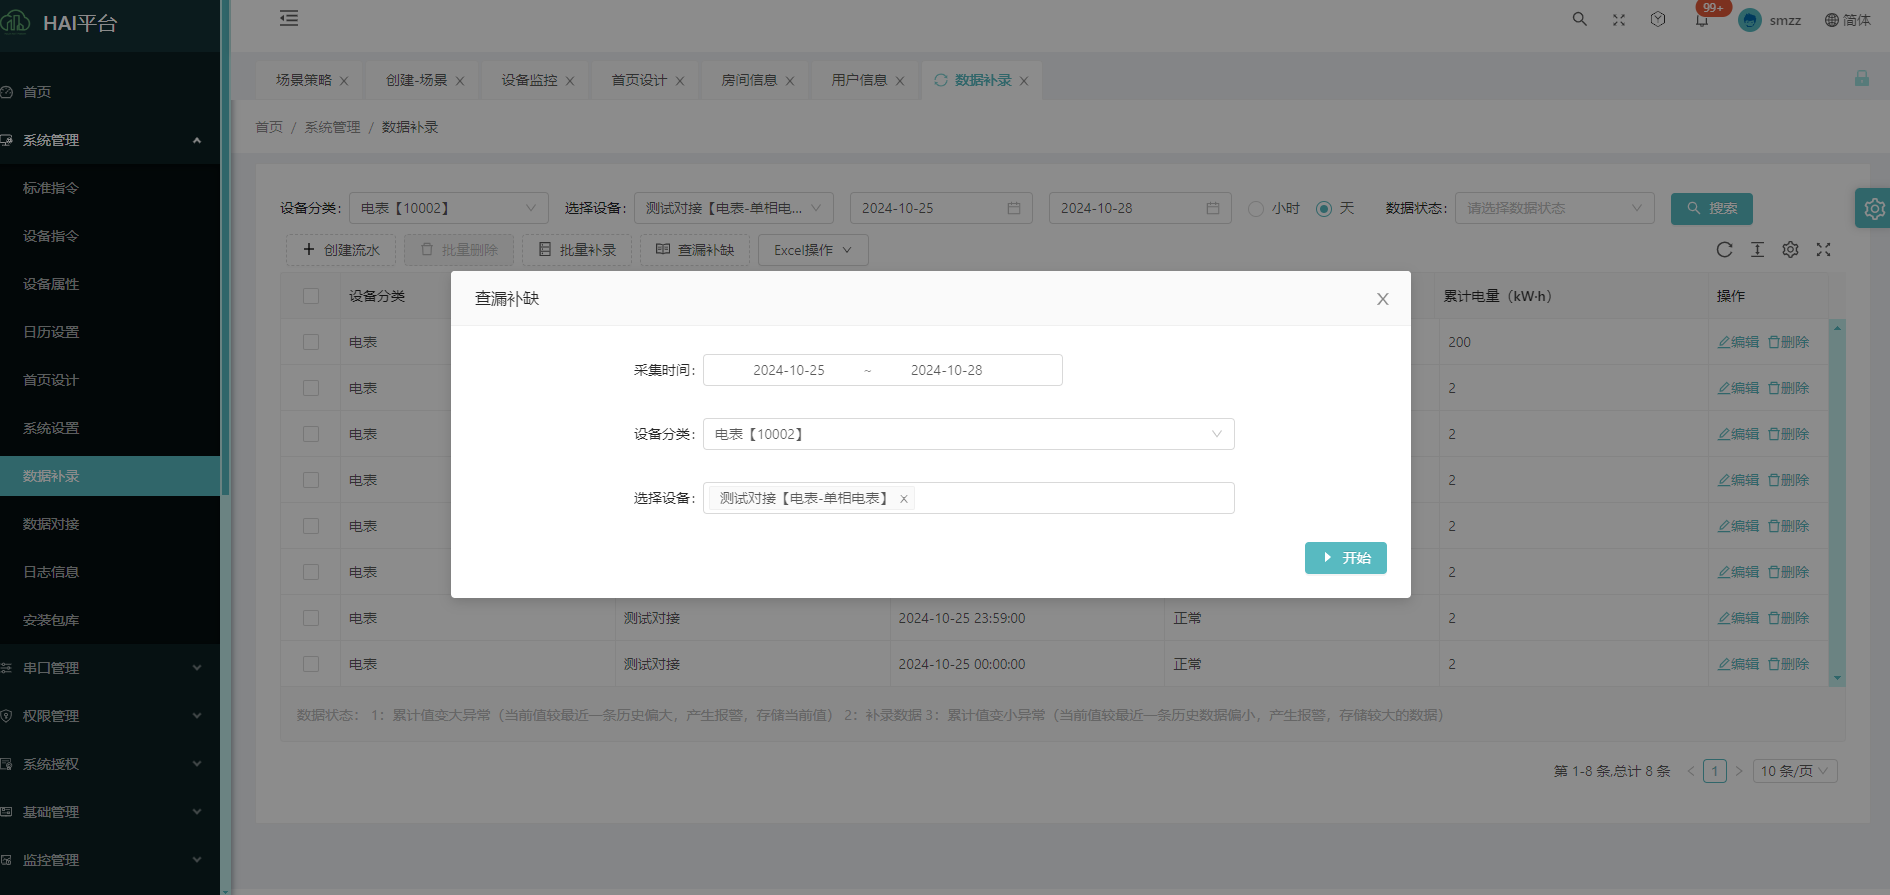Open the notifications bell with 99+ badge
This screenshot has height=895, width=1890.
tap(1702, 19)
